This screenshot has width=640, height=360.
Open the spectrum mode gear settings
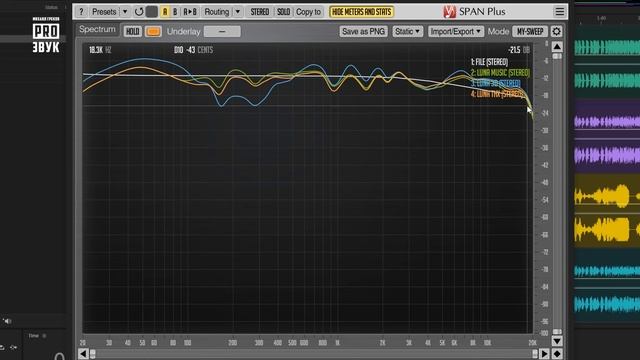556,31
